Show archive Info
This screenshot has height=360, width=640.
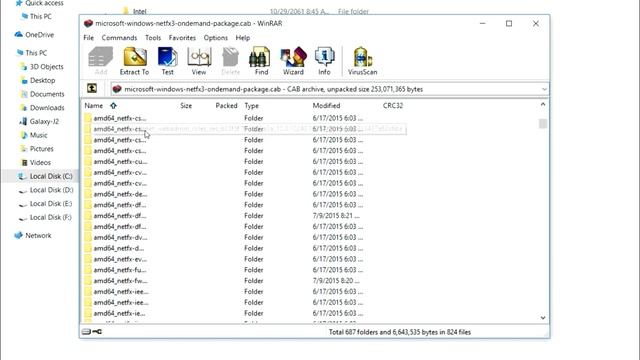(324, 61)
